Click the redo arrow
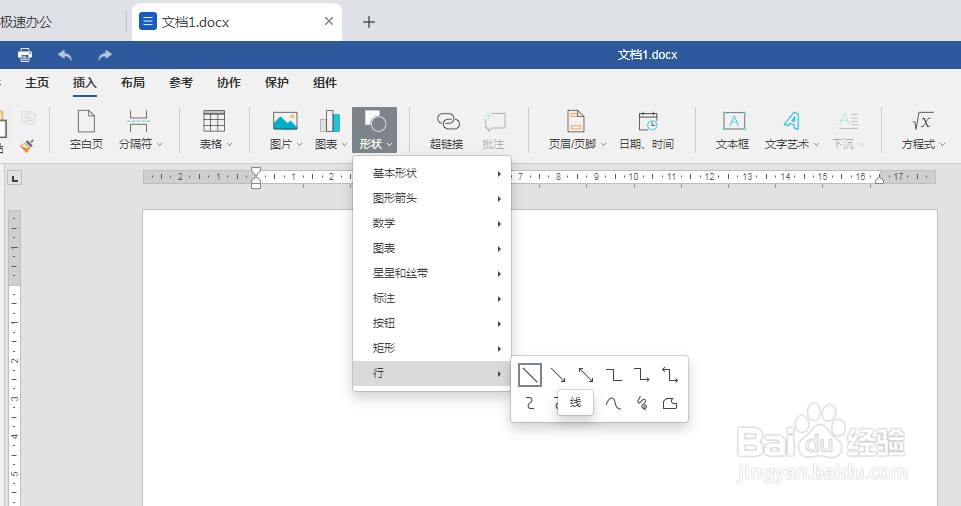The width and height of the screenshot is (961, 506). coord(105,55)
